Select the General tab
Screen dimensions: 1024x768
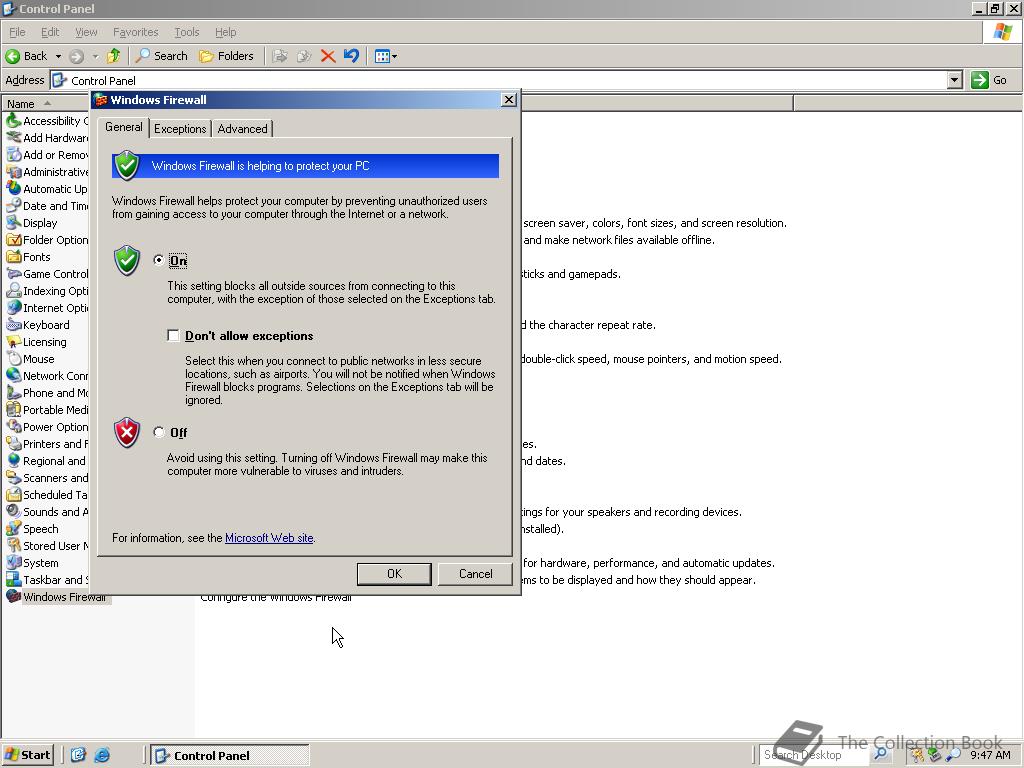pos(123,127)
